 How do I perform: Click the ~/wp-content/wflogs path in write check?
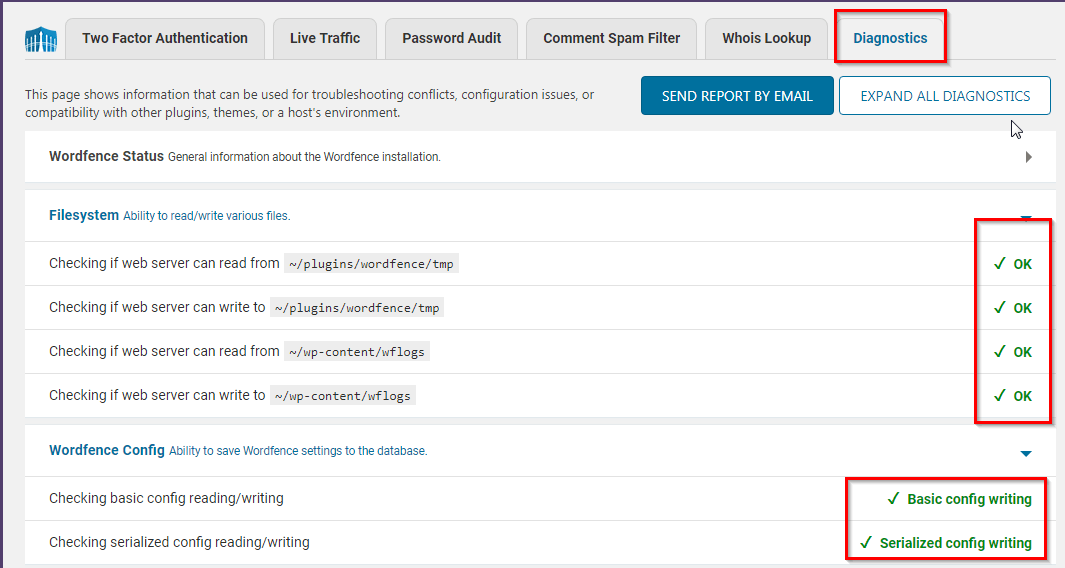tap(343, 395)
